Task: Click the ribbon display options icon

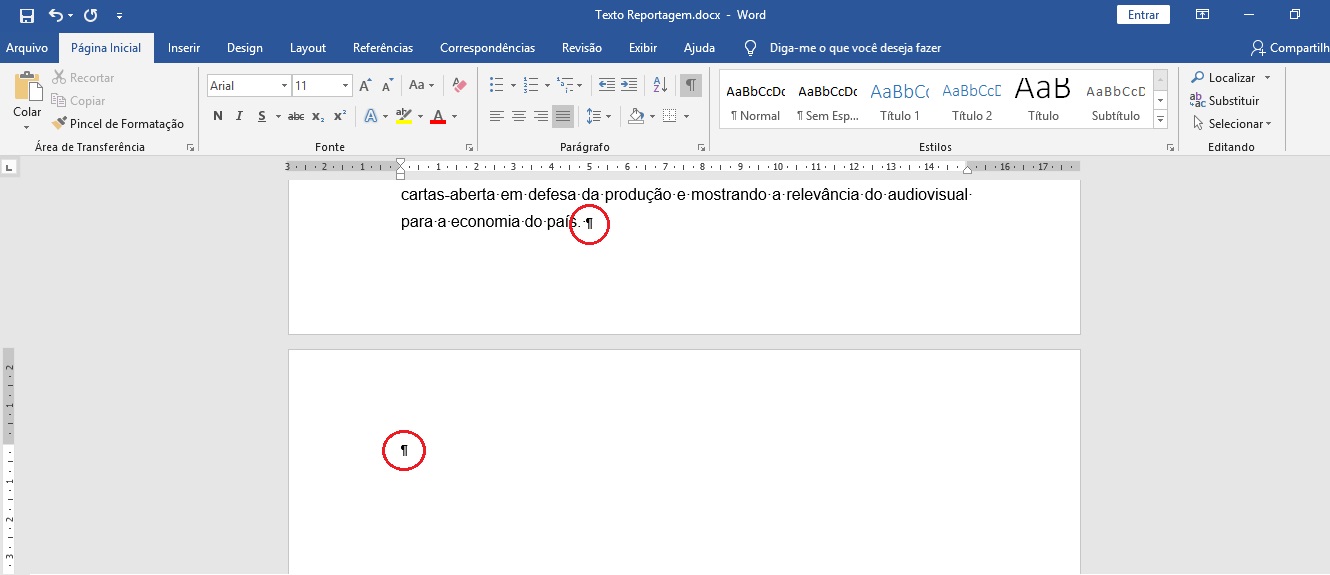Action: [1203, 15]
